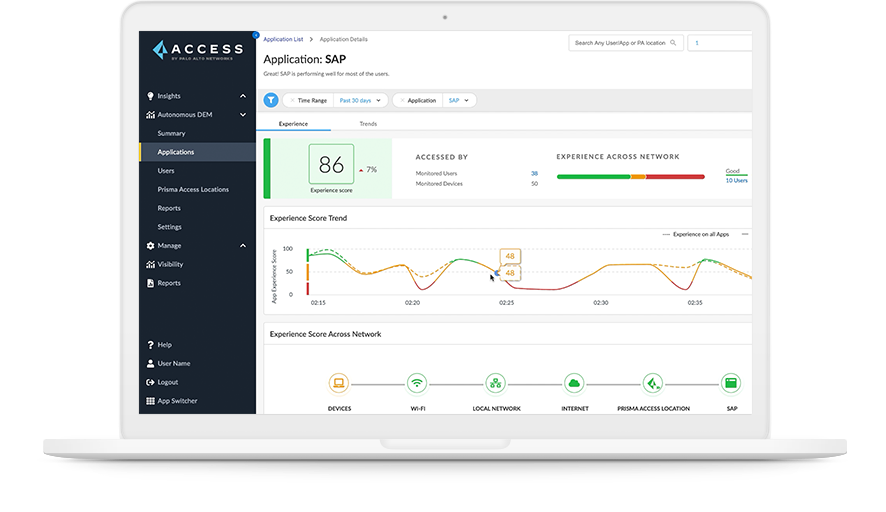886x512 pixels.
Task: Click the Visibility chart icon
Action: 150,264
